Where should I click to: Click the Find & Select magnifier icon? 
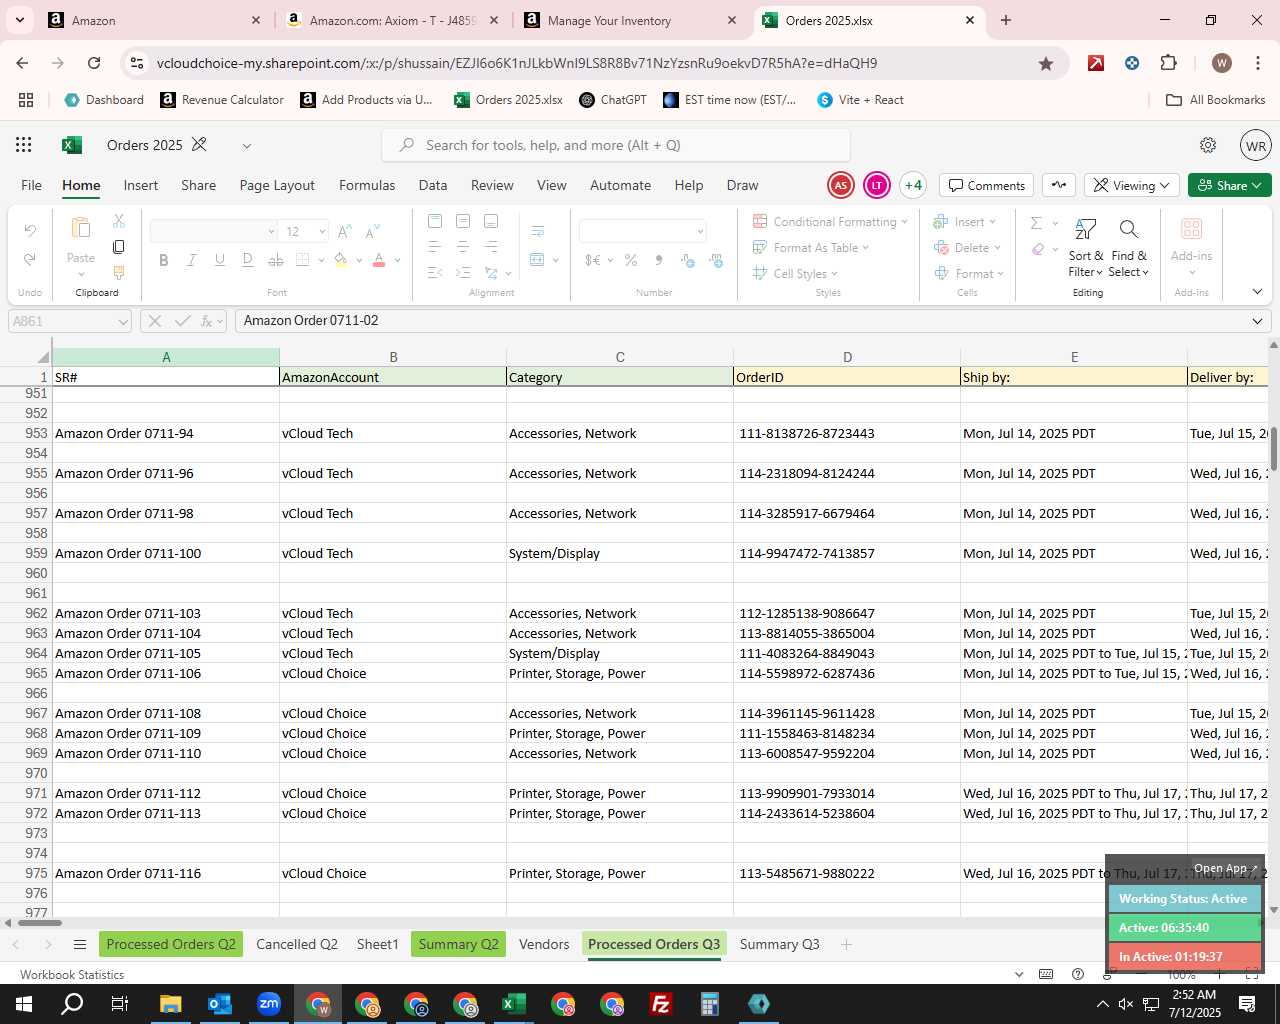tap(1129, 230)
